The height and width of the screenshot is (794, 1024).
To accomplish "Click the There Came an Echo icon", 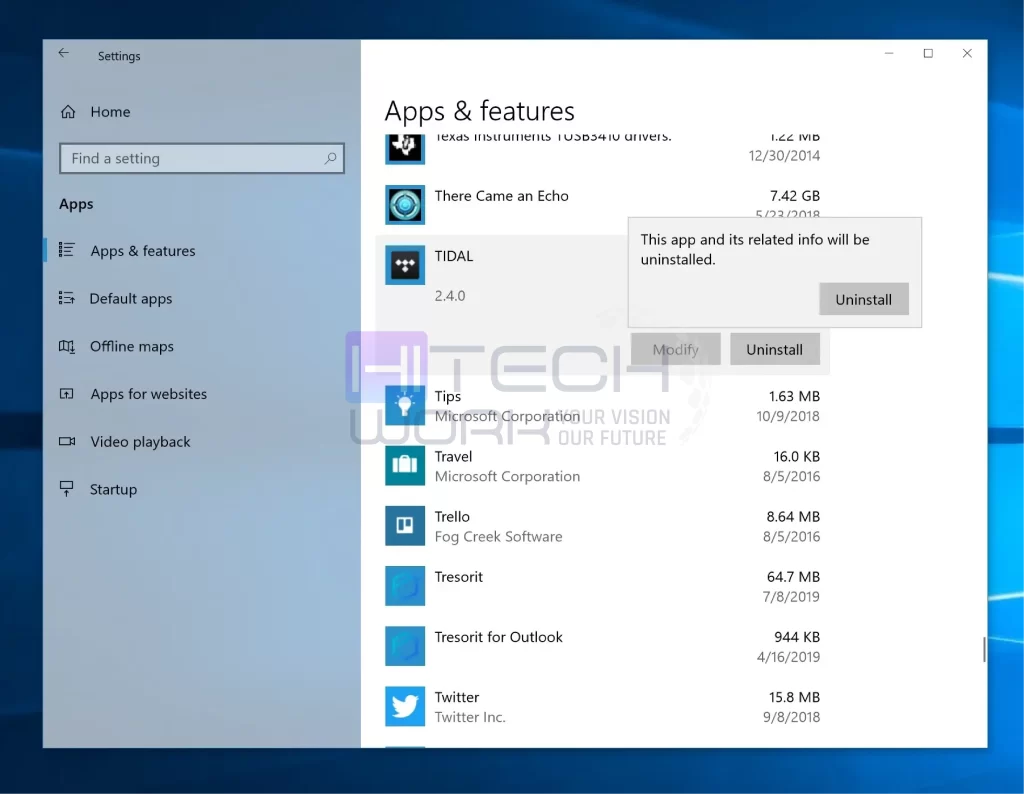I will (405, 205).
